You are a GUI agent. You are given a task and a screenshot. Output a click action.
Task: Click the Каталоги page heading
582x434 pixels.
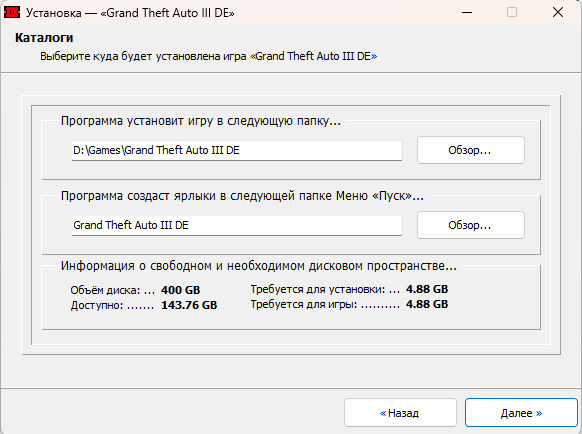(x=44, y=38)
